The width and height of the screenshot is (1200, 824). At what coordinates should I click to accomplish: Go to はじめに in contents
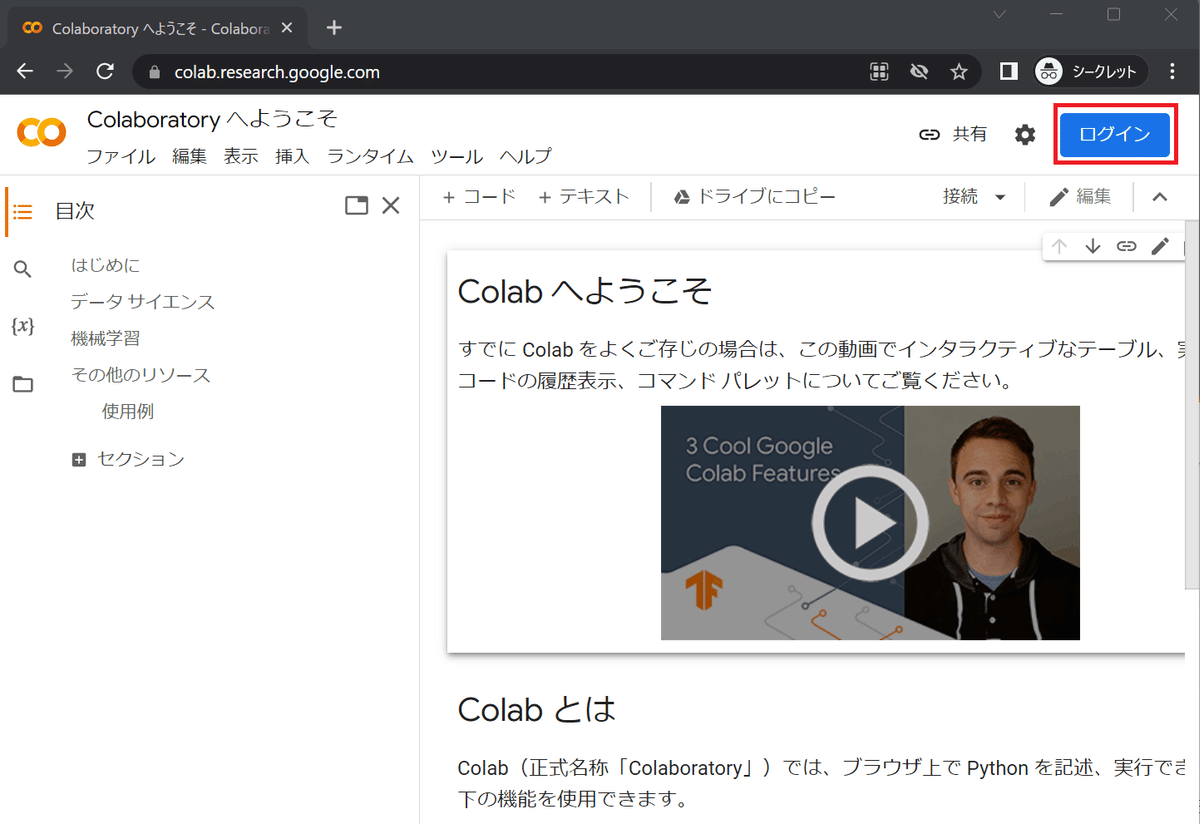106,265
